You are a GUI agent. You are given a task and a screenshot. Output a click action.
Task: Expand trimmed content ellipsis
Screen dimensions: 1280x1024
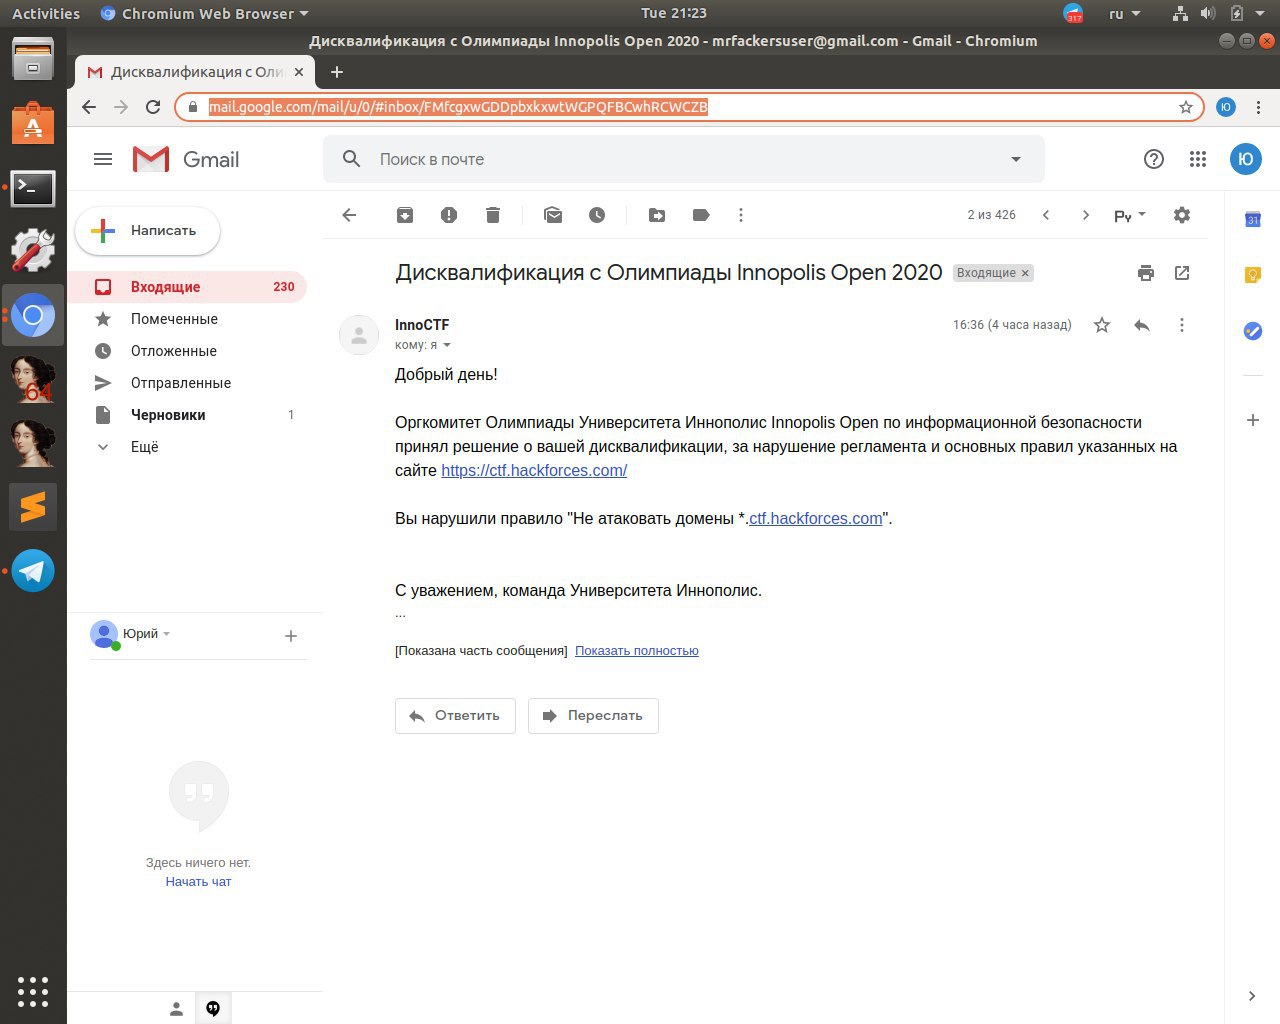[400, 614]
